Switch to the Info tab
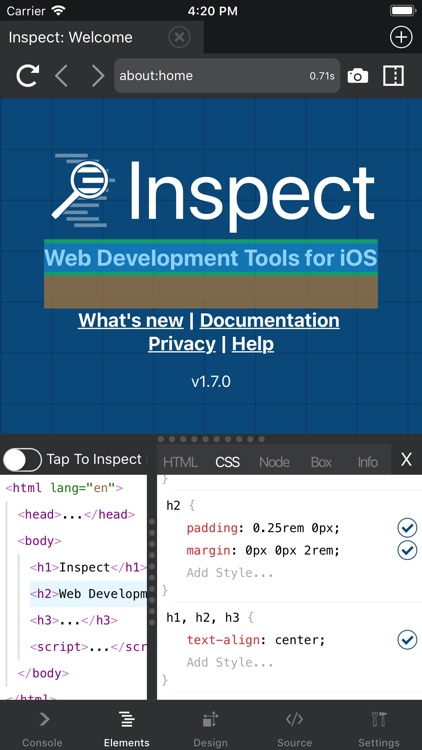422x750 pixels. tap(367, 462)
